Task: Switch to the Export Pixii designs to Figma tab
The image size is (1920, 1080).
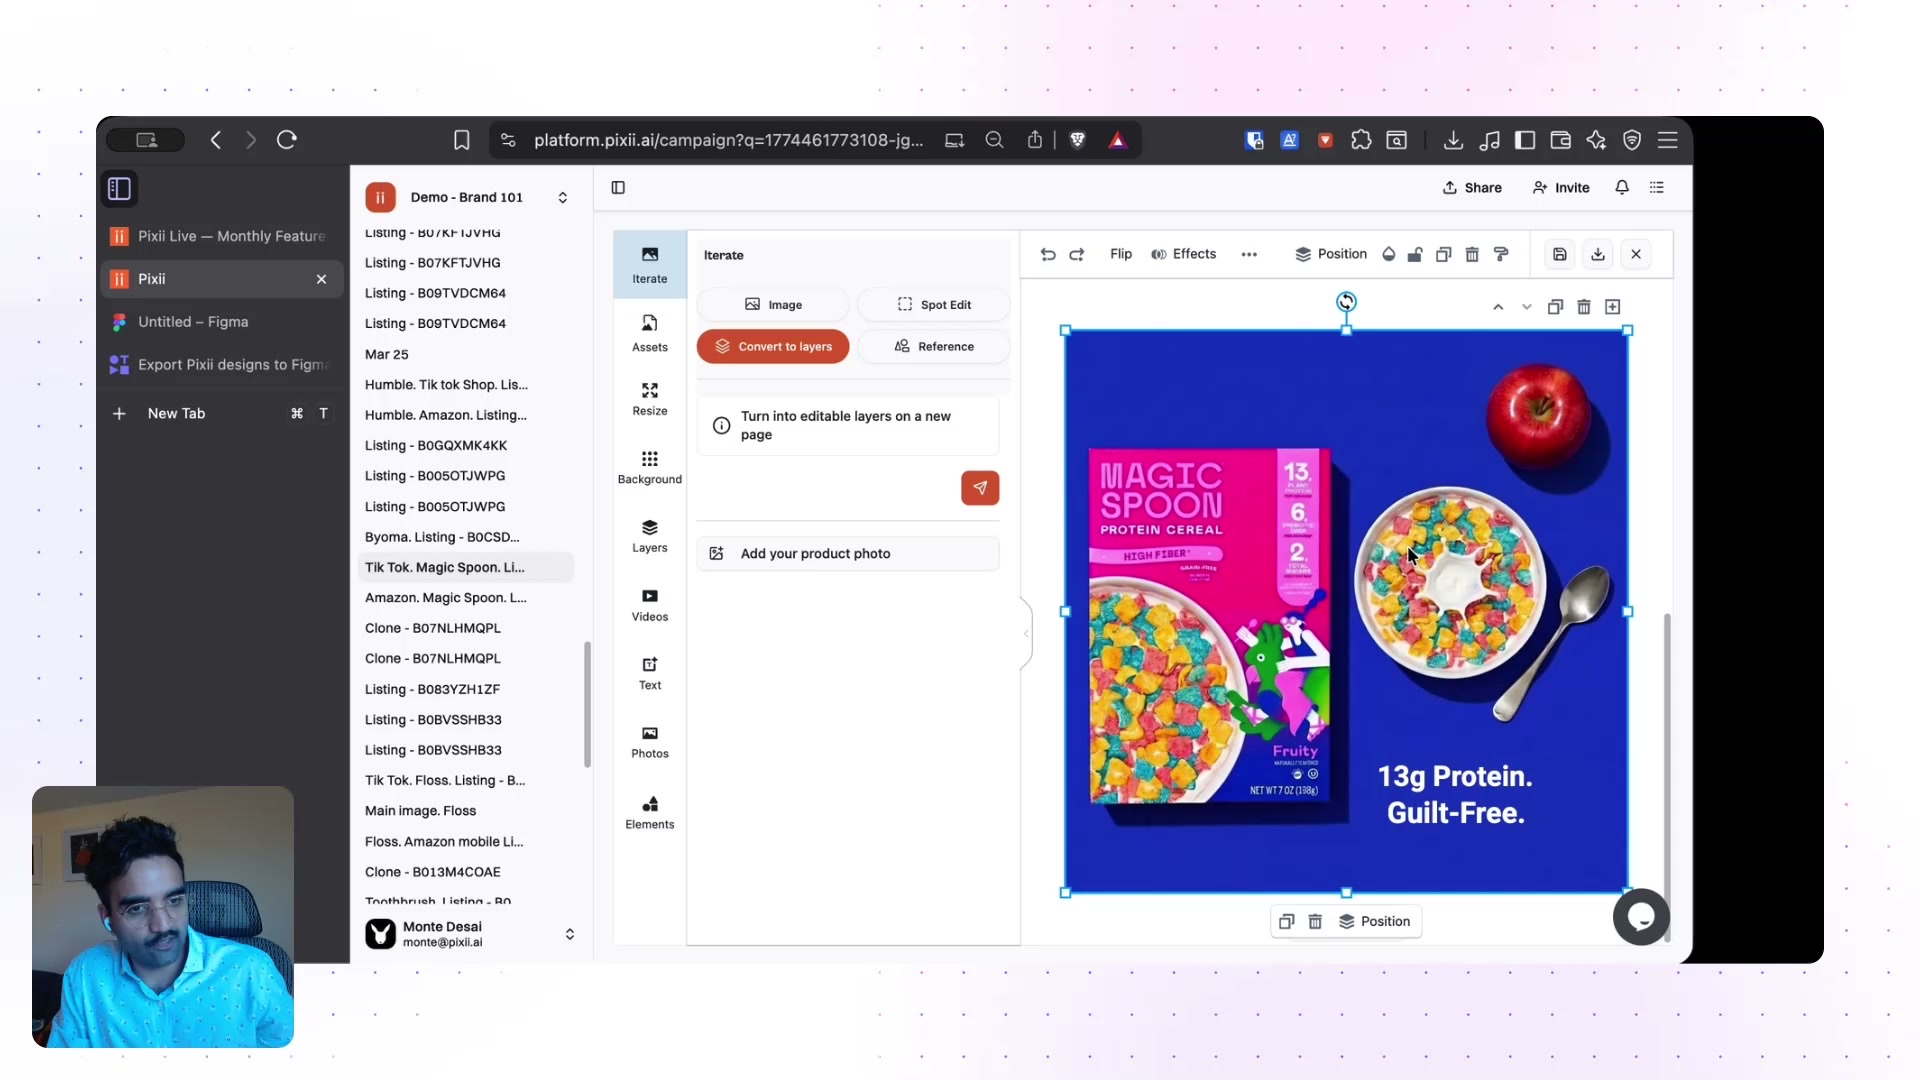Action: click(222, 365)
